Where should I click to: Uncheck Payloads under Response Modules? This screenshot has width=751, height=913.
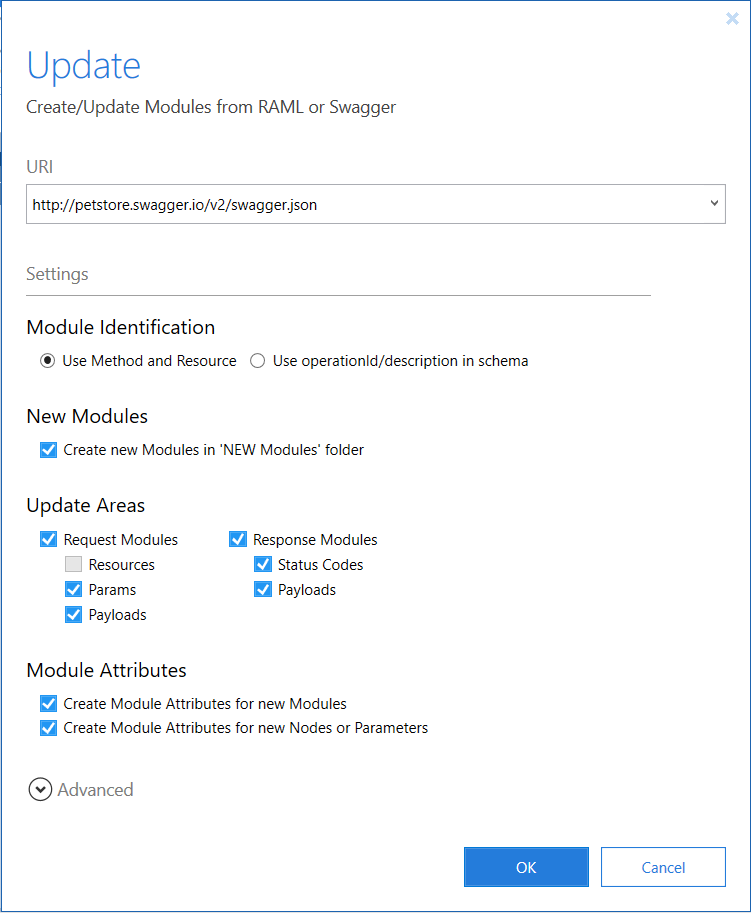pyautogui.click(x=263, y=590)
